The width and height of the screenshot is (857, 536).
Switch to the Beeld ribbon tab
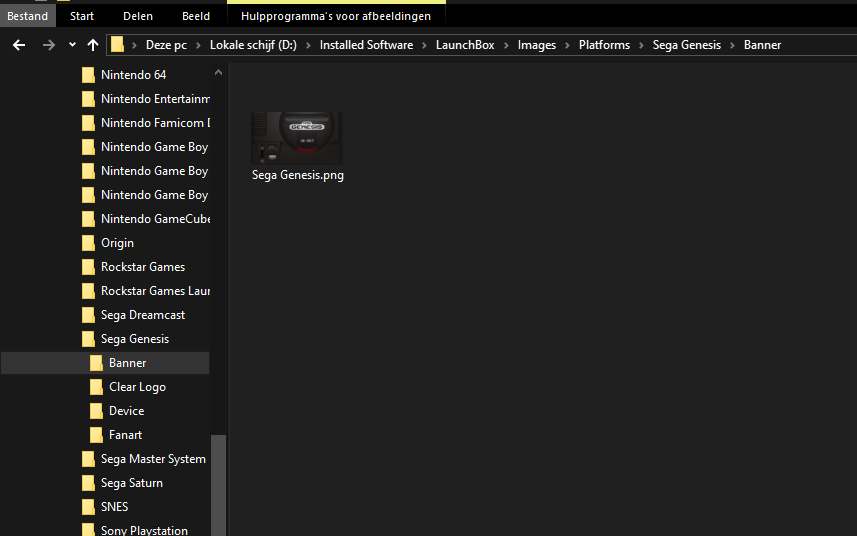tap(196, 16)
